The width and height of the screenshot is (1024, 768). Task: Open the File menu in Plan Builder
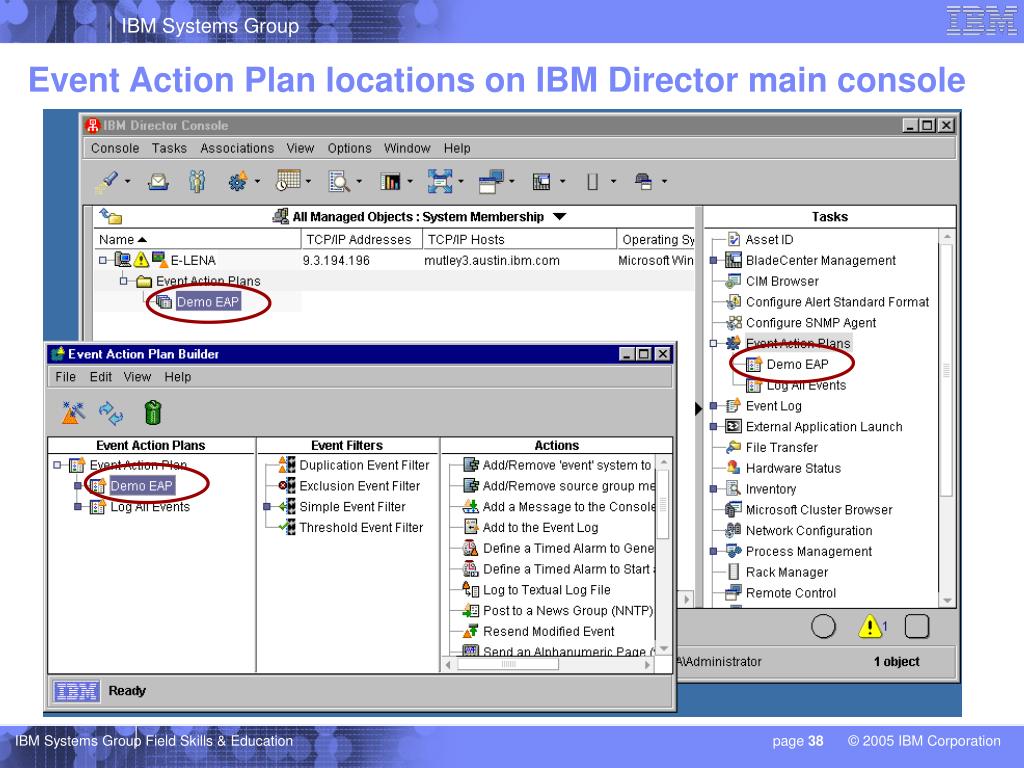pyautogui.click(x=65, y=377)
